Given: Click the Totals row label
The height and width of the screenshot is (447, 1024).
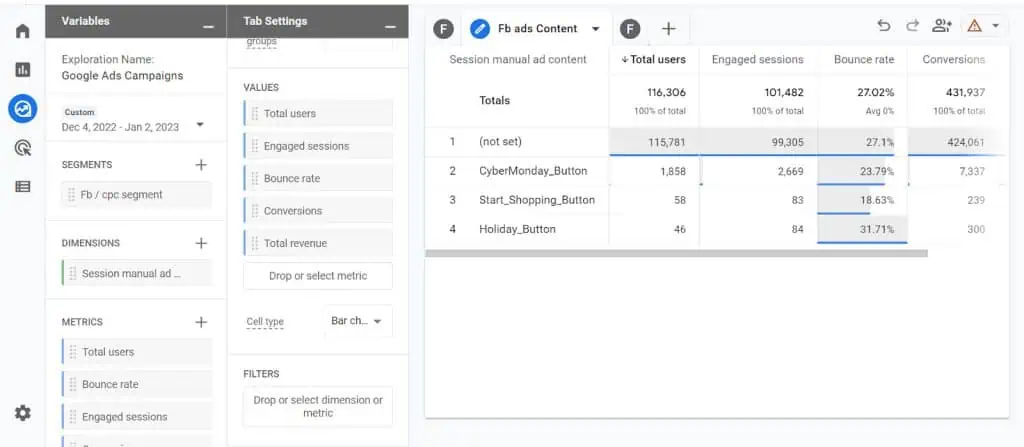Looking at the screenshot, I should coord(494,101).
